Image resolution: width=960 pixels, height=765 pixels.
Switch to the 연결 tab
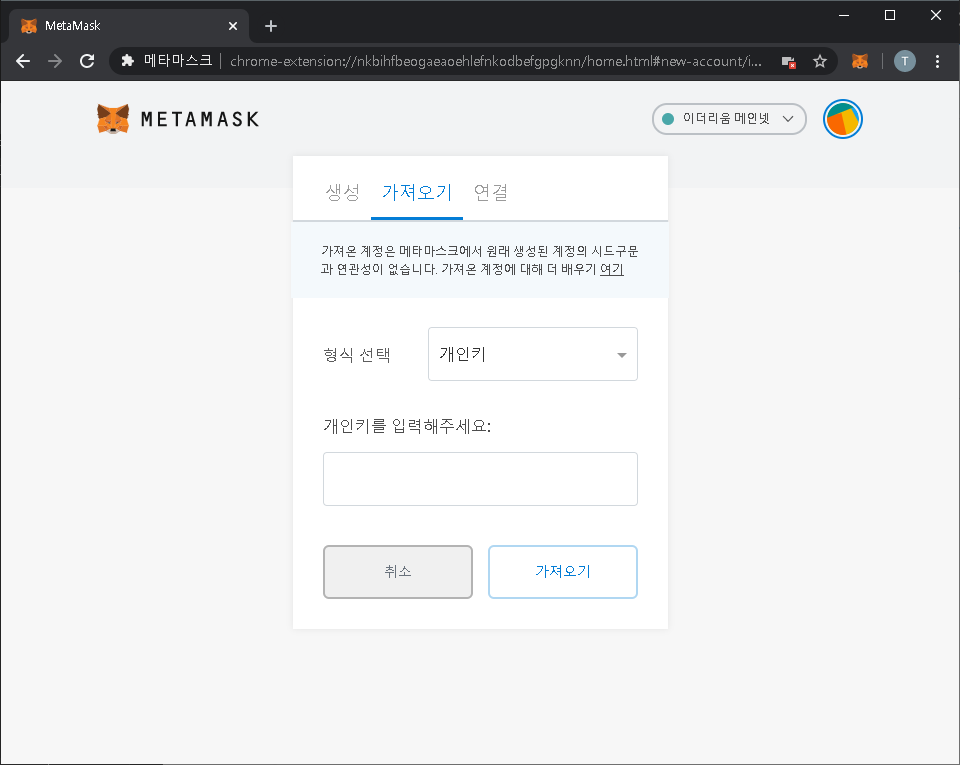point(490,192)
